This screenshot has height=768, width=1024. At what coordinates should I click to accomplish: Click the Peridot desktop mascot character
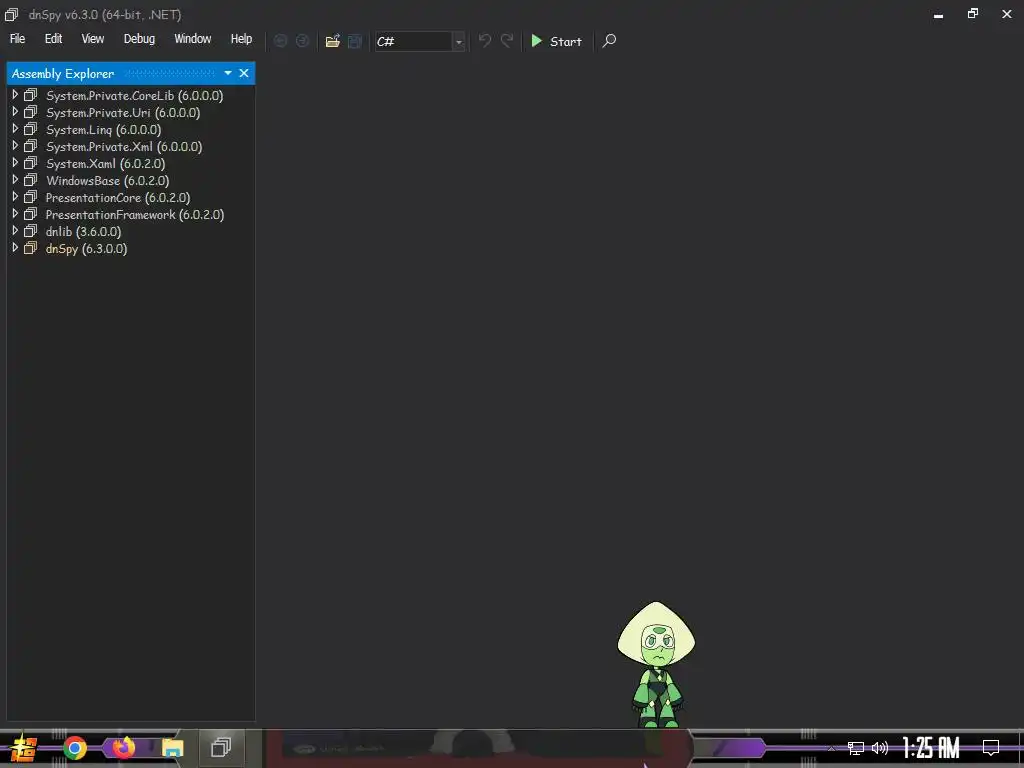click(x=656, y=664)
